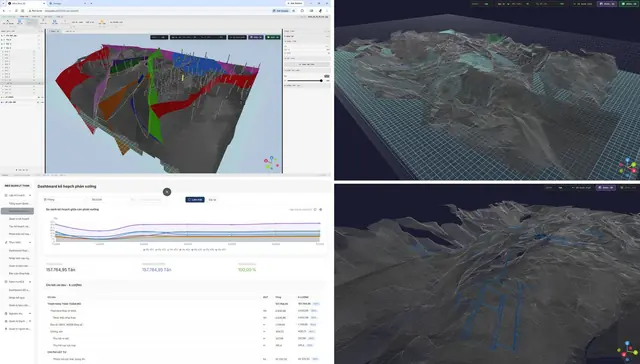Click the refresh icon left of the chart gear
The height and width of the screenshot is (364, 640).
(315, 209)
